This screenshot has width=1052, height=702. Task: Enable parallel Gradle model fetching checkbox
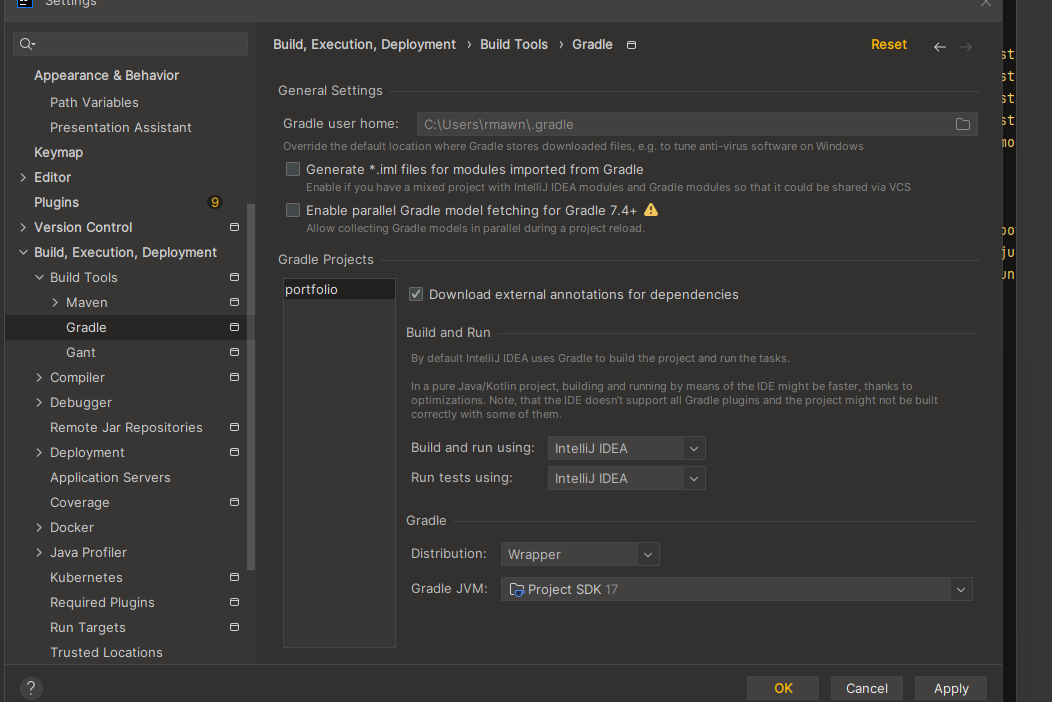point(293,210)
